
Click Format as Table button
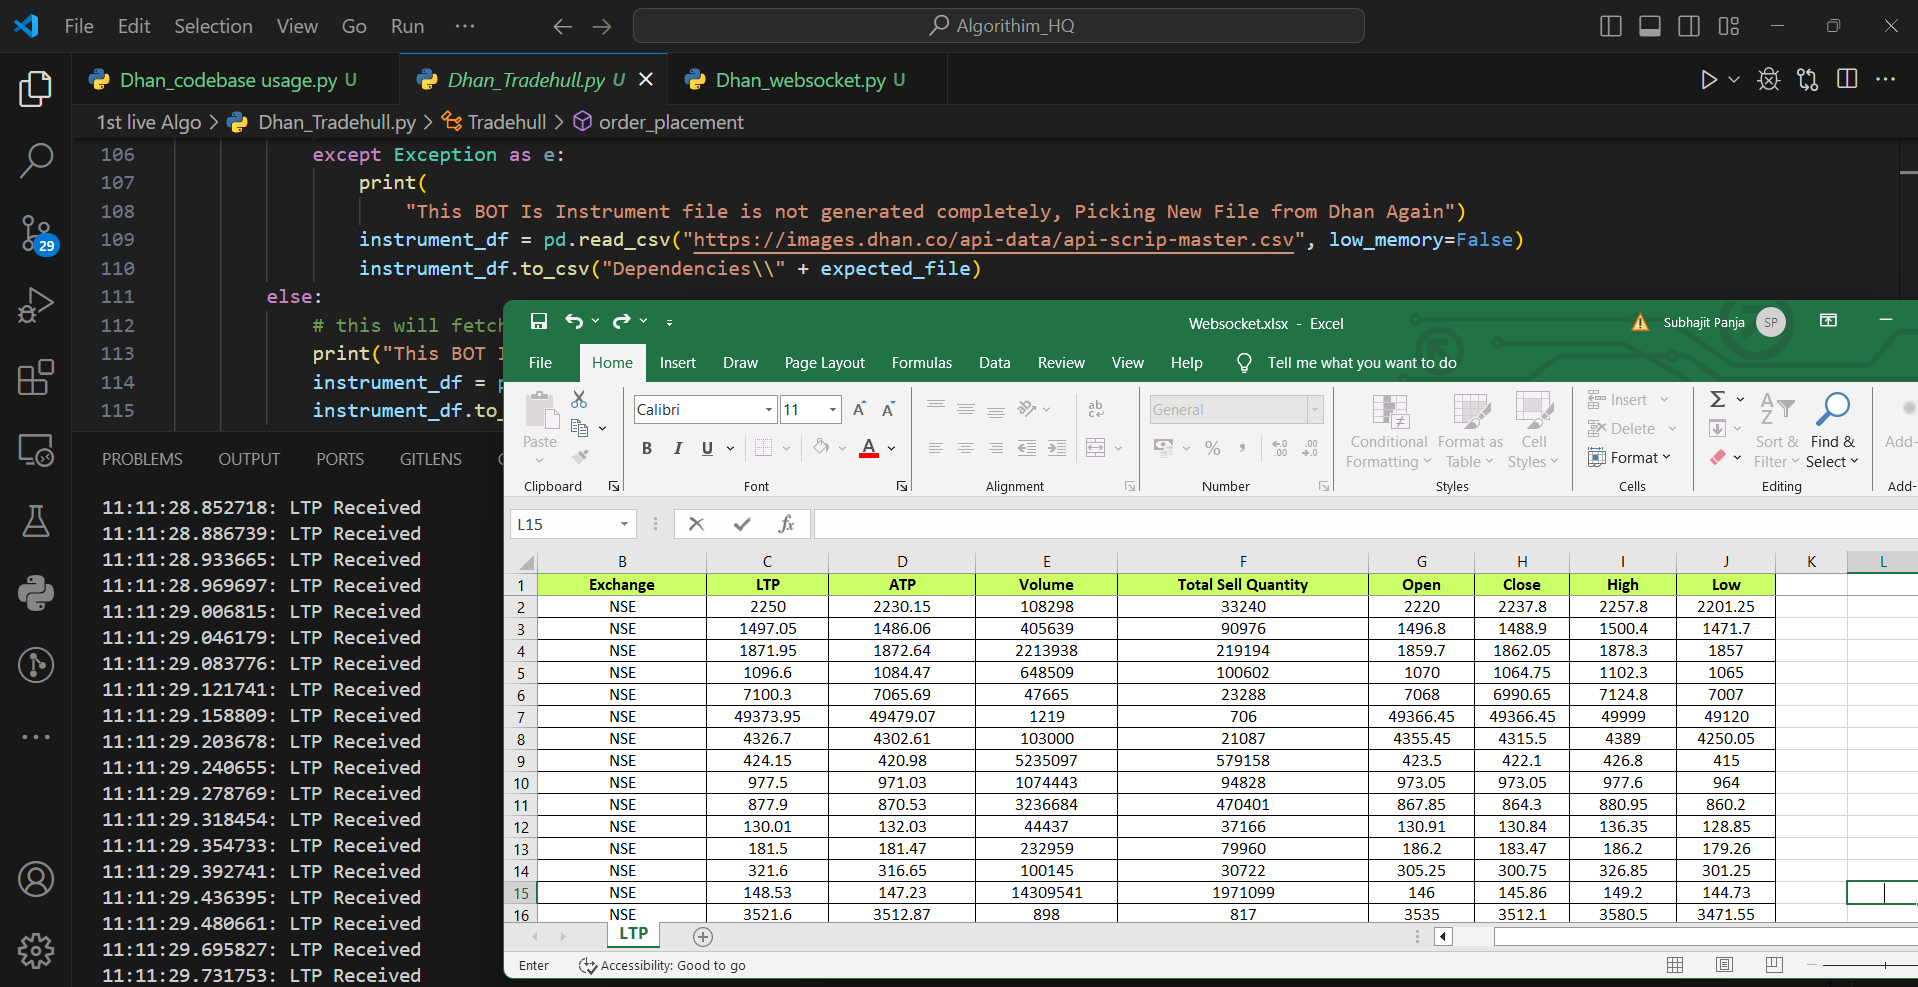1470,431
